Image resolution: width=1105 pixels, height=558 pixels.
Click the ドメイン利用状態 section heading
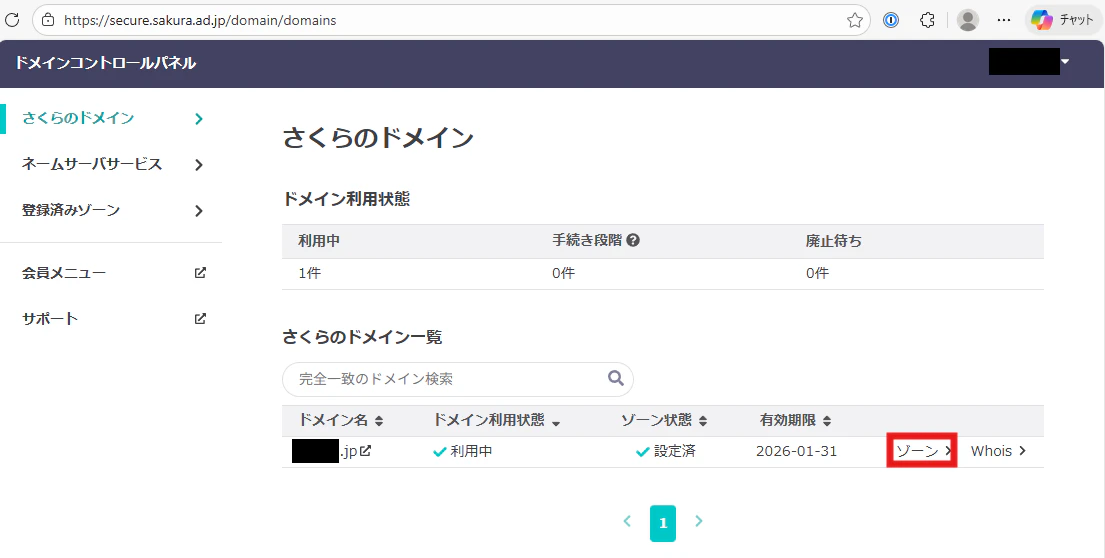[346, 199]
